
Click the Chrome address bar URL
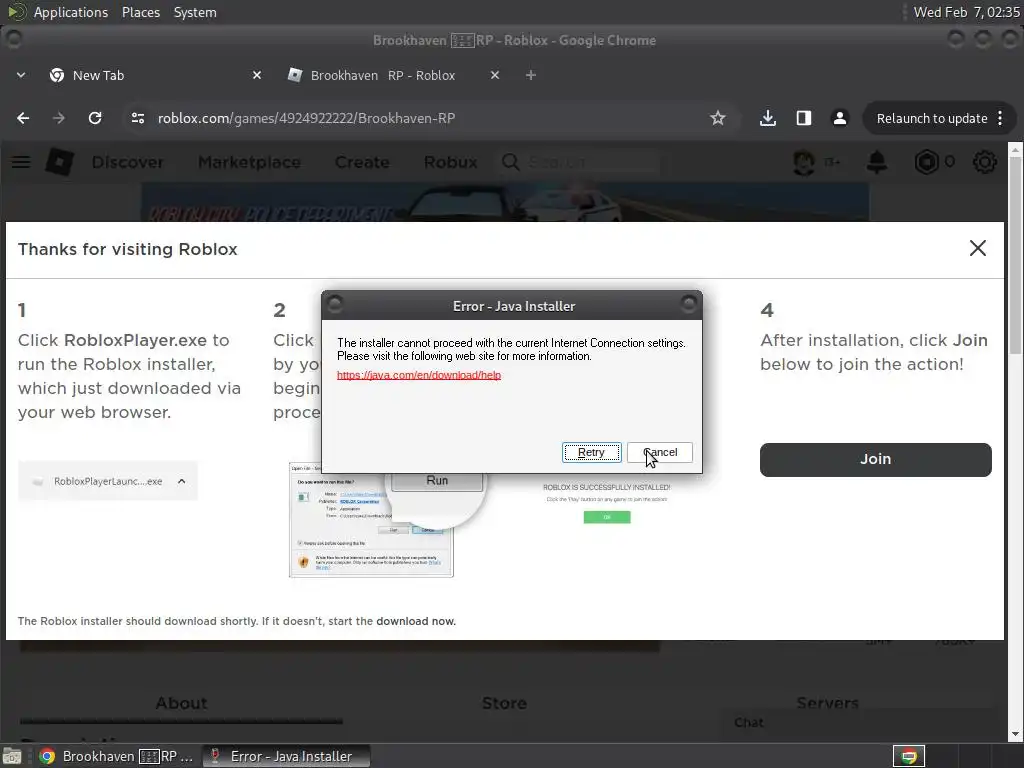pyautogui.click(x=306, y=118)
